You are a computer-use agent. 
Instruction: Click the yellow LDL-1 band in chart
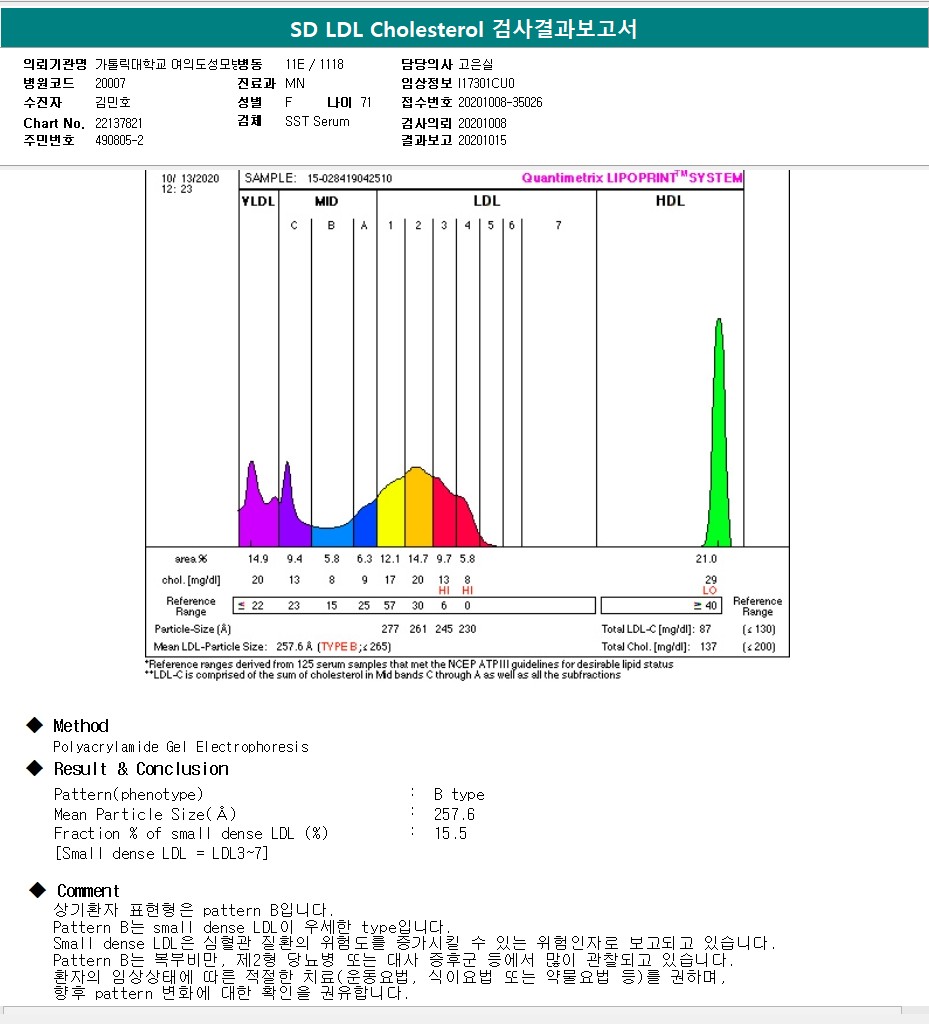(x=391, y=516)
